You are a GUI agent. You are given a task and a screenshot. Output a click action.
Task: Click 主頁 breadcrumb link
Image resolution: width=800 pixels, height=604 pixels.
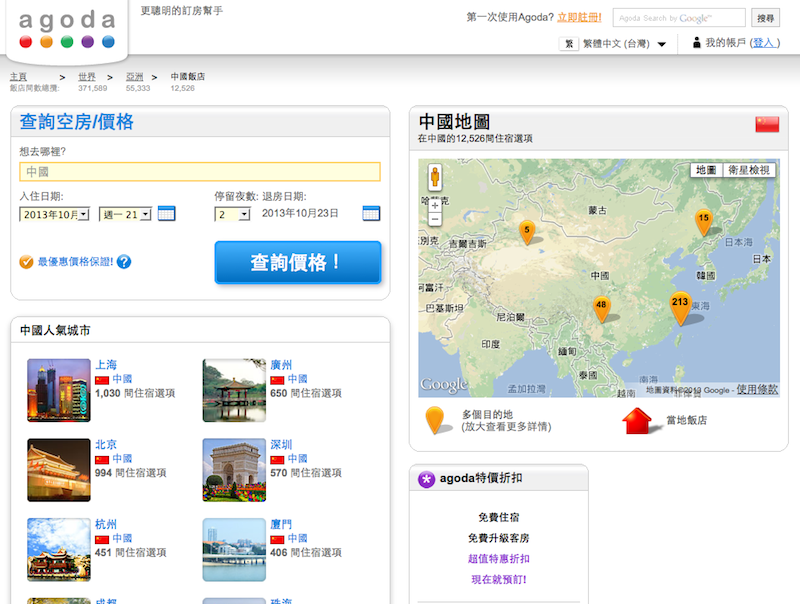pos(18,77)
